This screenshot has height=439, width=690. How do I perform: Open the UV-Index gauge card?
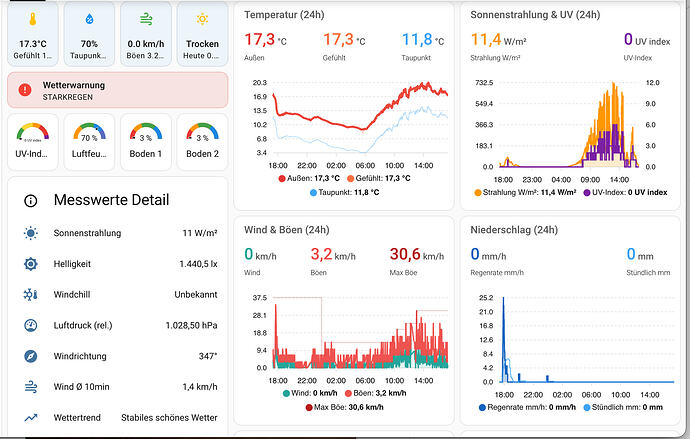tap(33, 142)
